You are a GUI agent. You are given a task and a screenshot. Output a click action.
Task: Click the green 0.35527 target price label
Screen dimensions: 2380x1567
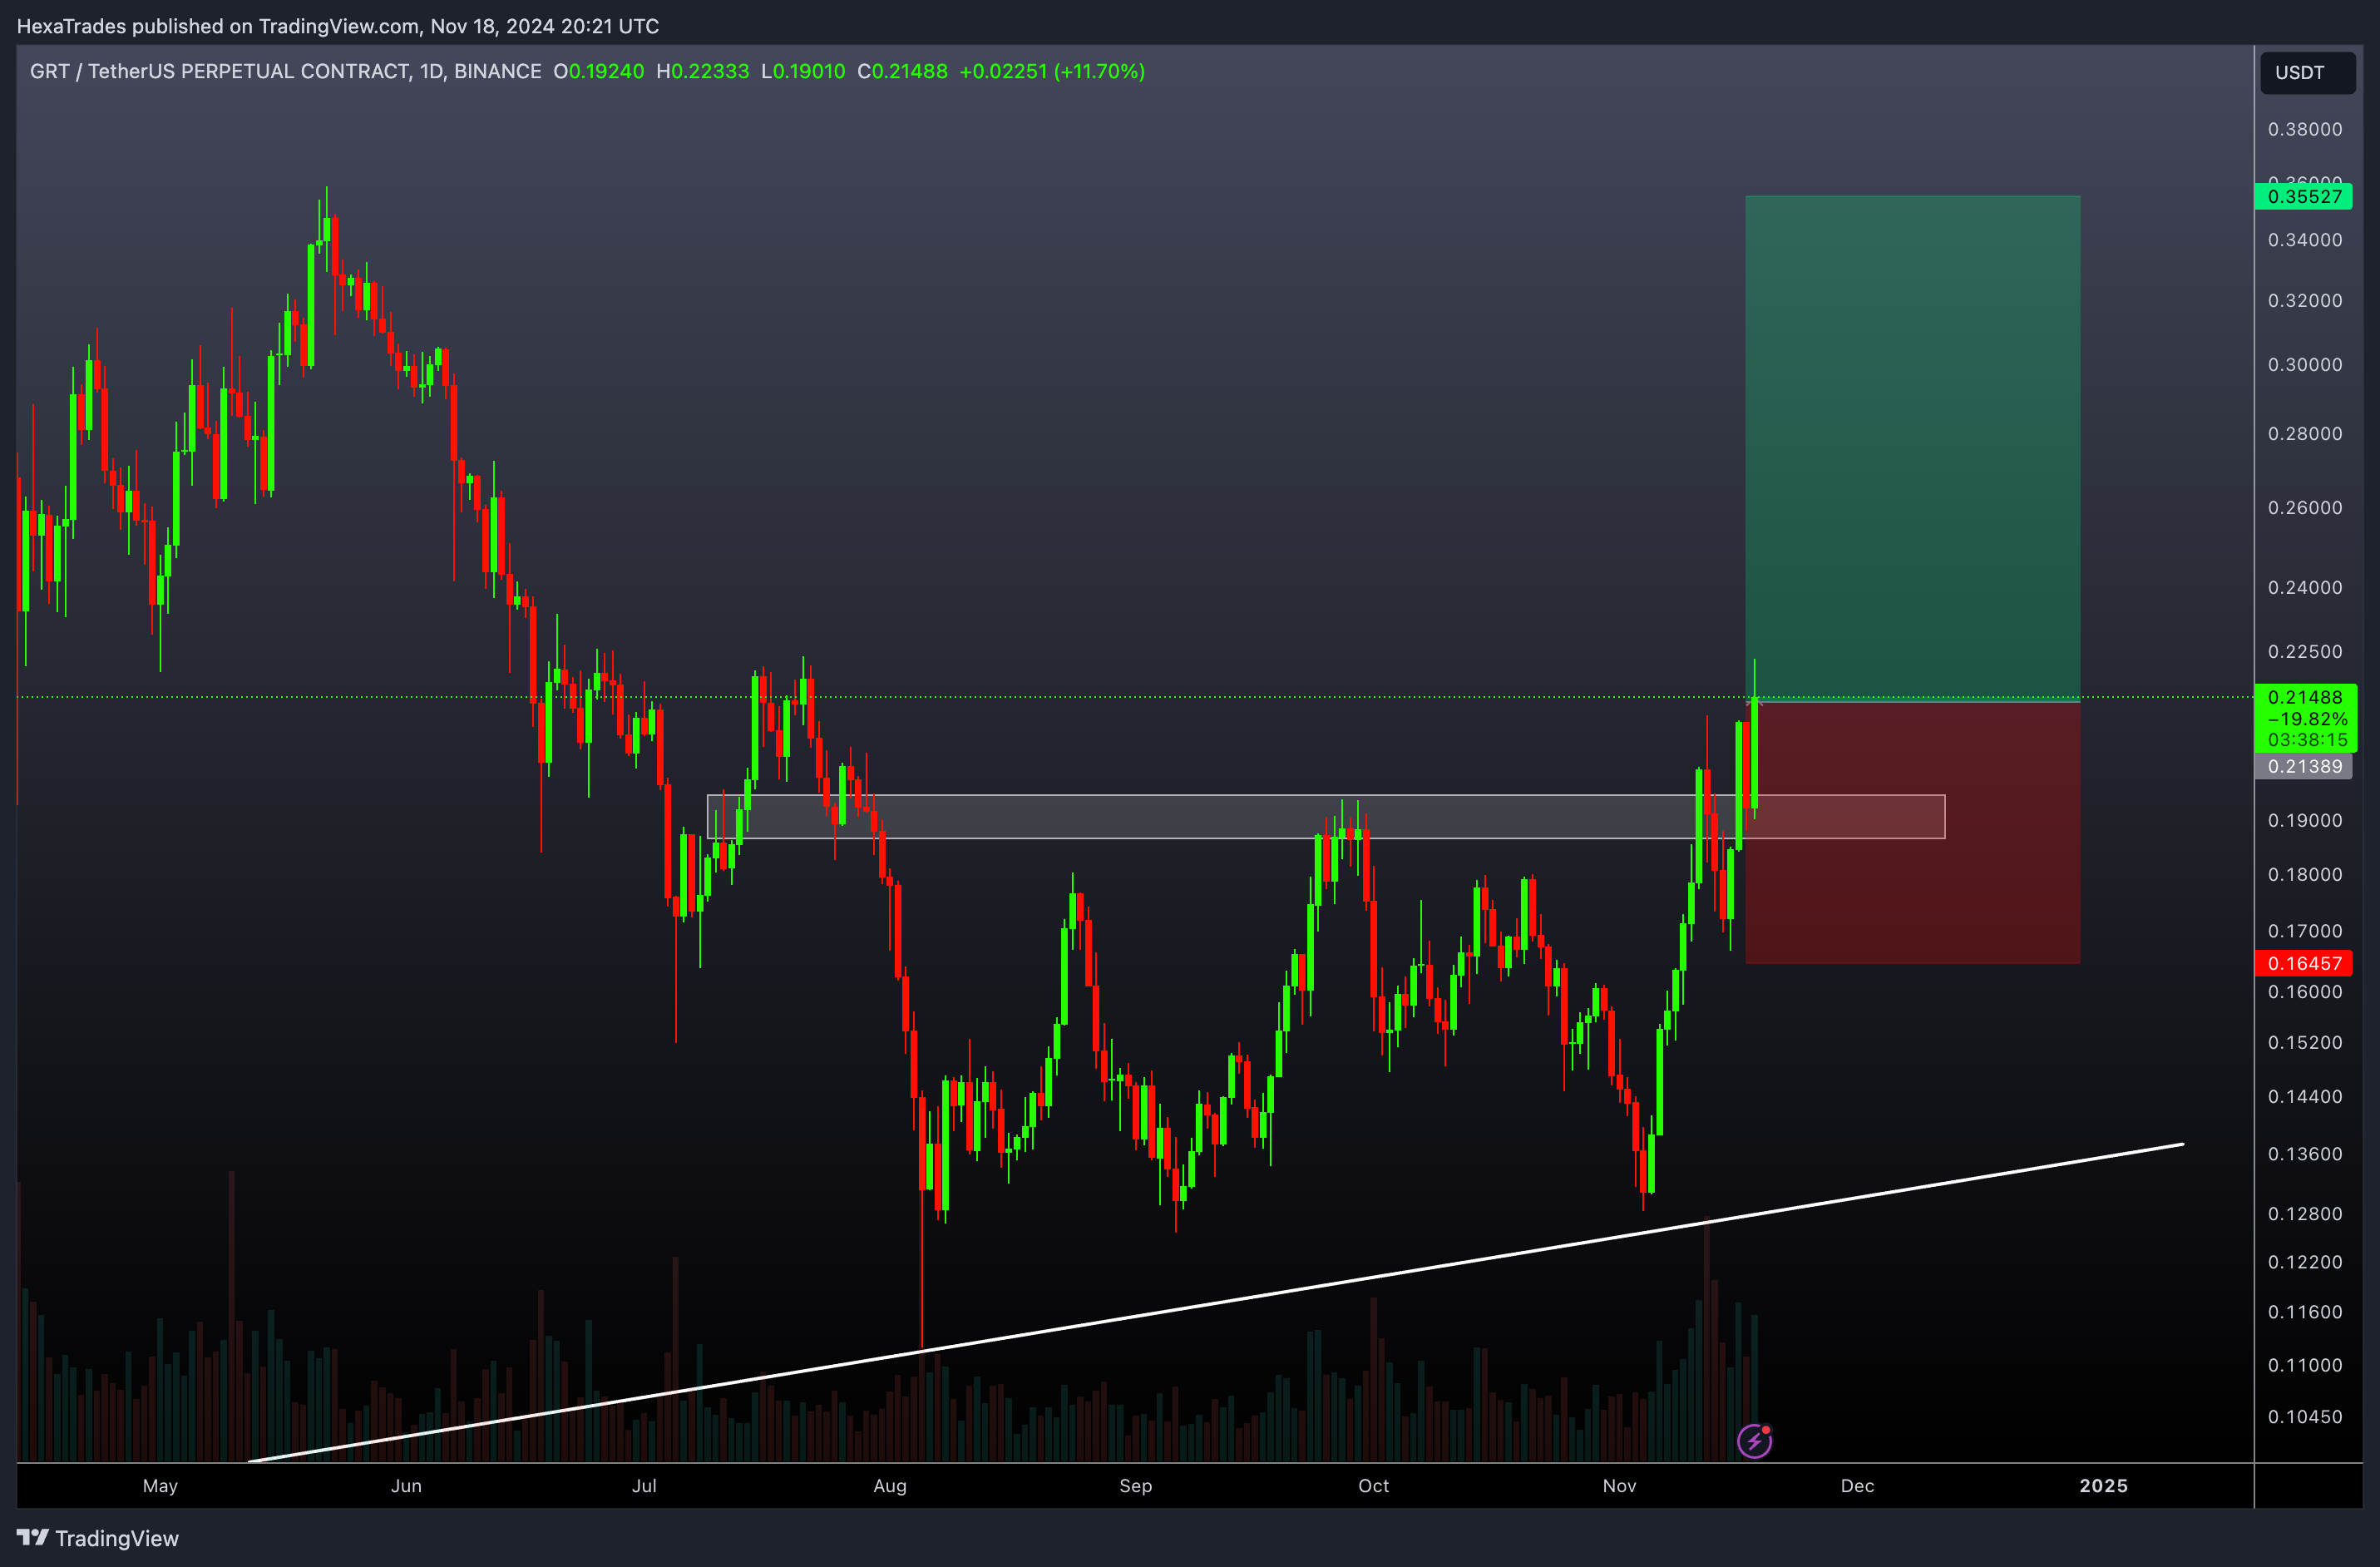point(2304,196)
